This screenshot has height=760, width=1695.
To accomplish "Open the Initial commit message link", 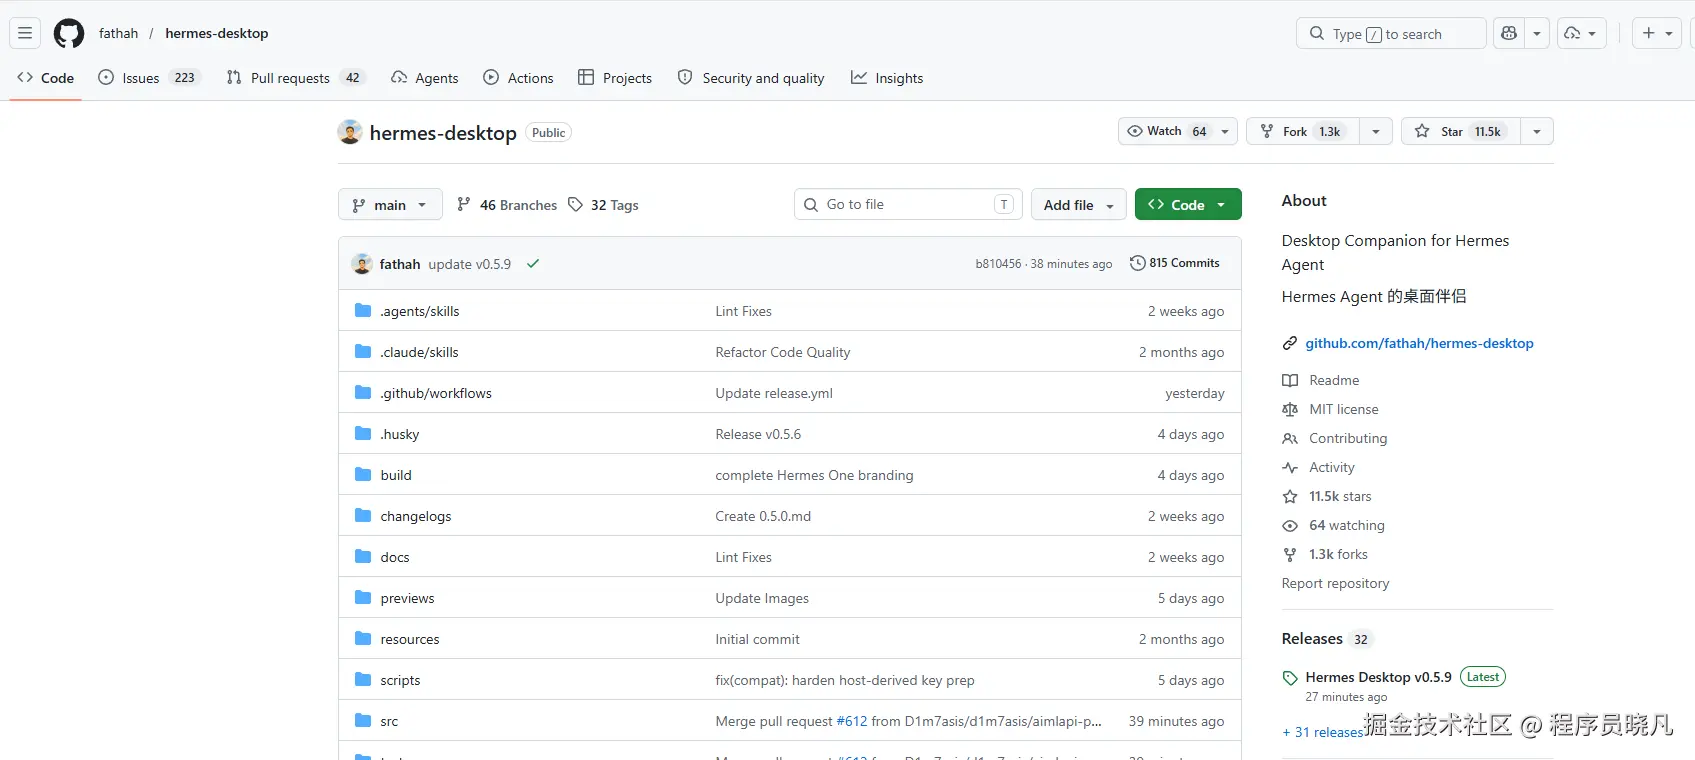I will pyautogui.click(x=758, y=639).
